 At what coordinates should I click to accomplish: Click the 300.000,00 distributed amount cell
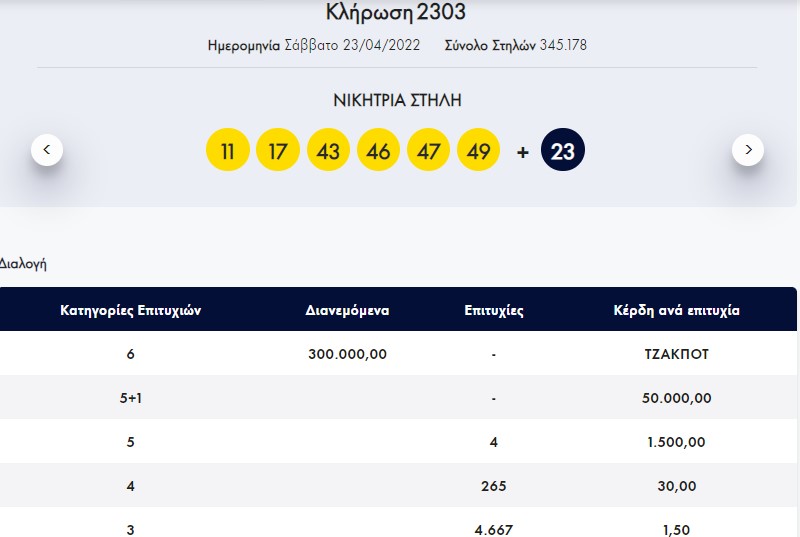point(347,354)
